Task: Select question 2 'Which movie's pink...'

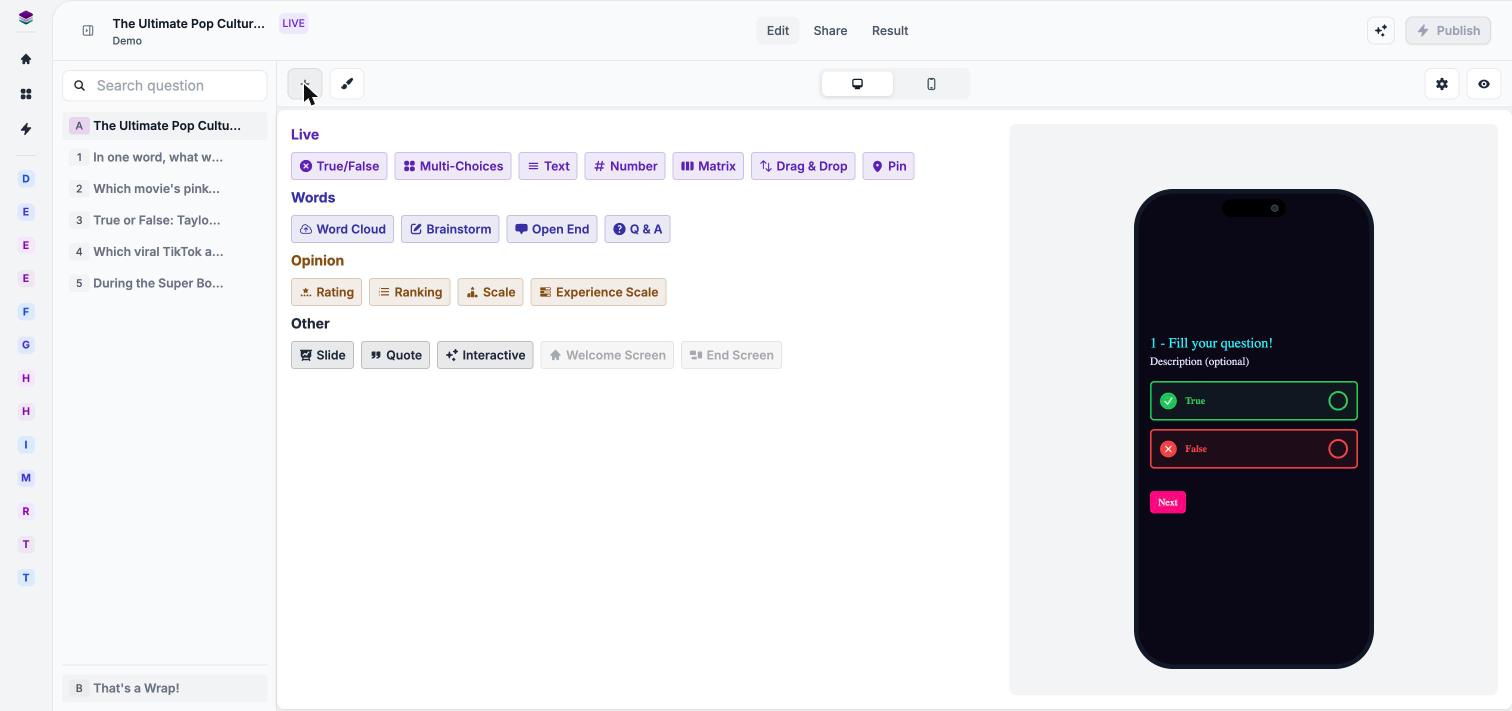Action: 165,189
